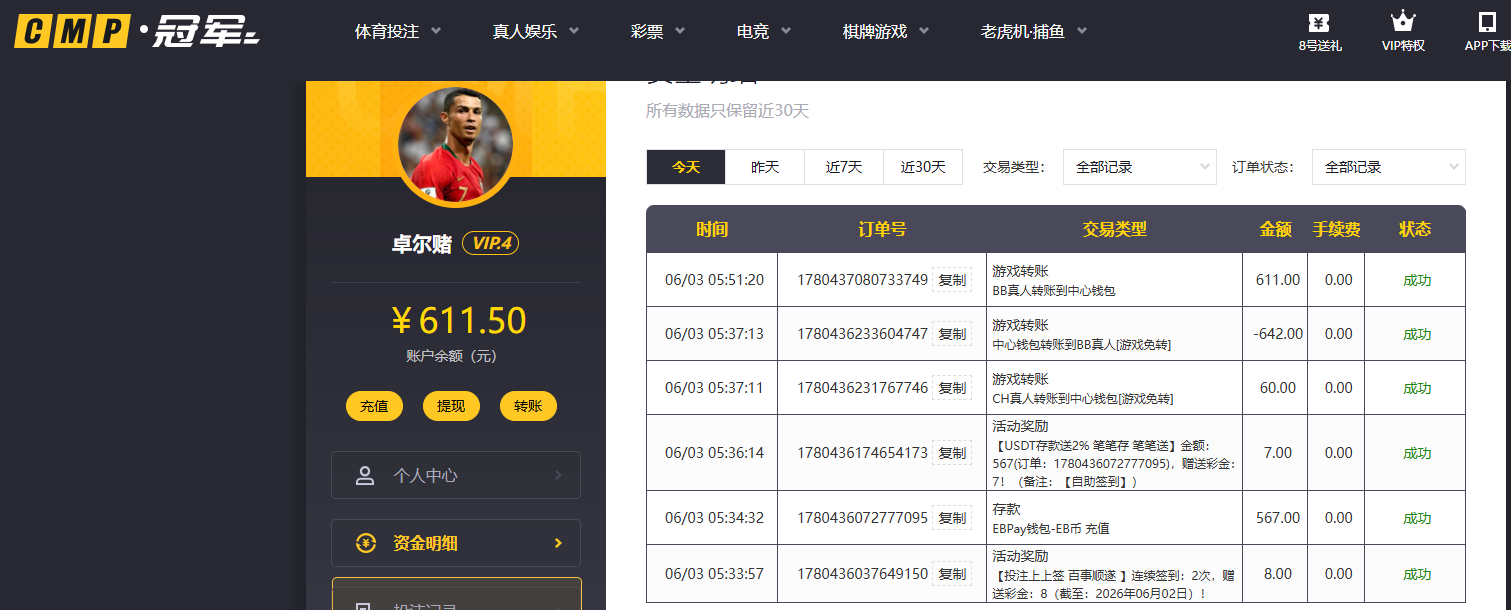Click the 06/03 05:37:13 time cell
The image size is (1511, 610).
click(714, 334)
